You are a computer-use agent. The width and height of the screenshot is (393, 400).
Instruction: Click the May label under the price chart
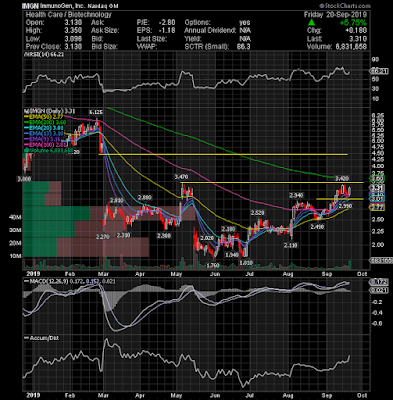(x=177, y=274)
